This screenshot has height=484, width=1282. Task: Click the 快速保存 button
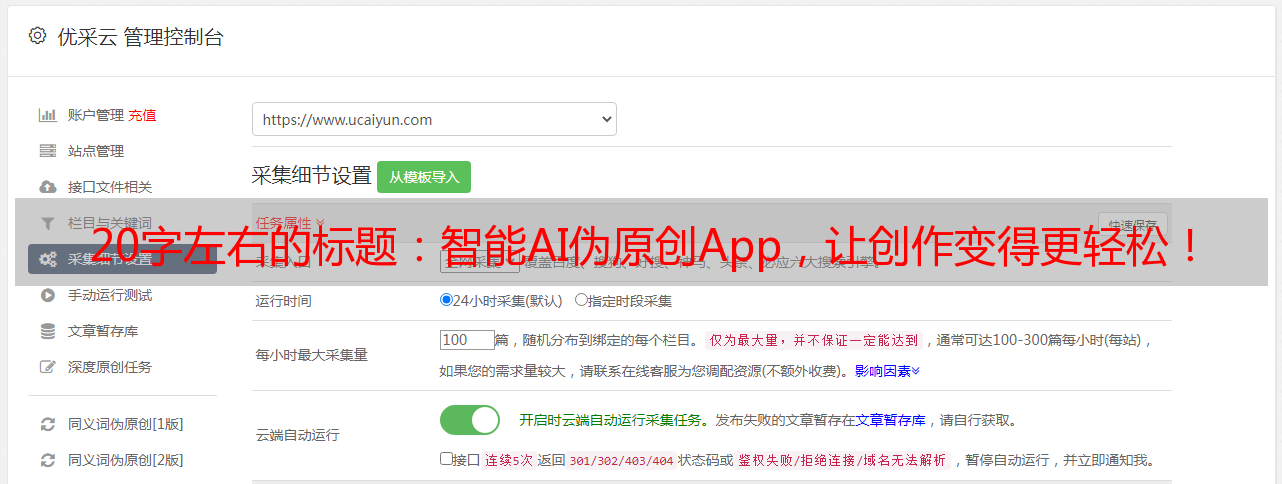tap(1132, 224)
